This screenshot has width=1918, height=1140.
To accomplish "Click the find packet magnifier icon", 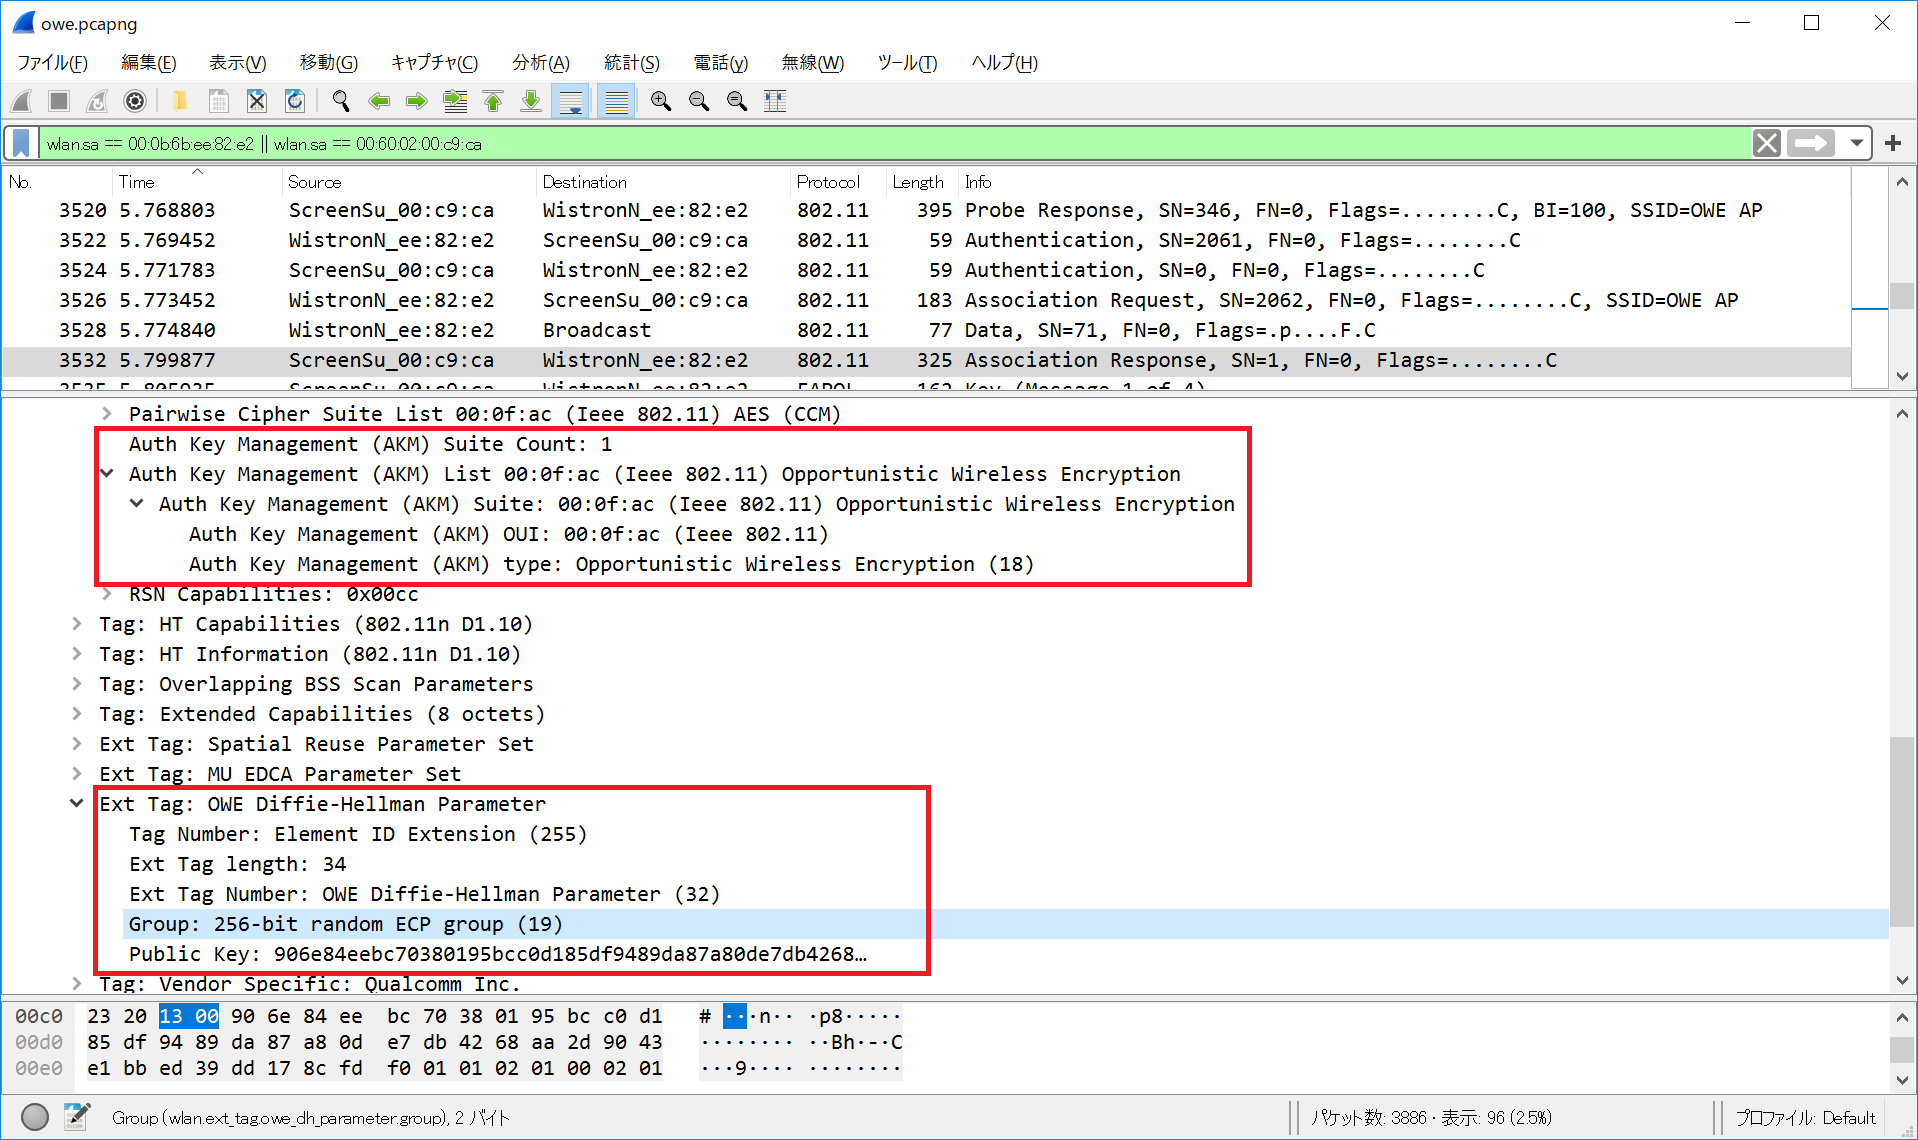I will pos(341,101).
